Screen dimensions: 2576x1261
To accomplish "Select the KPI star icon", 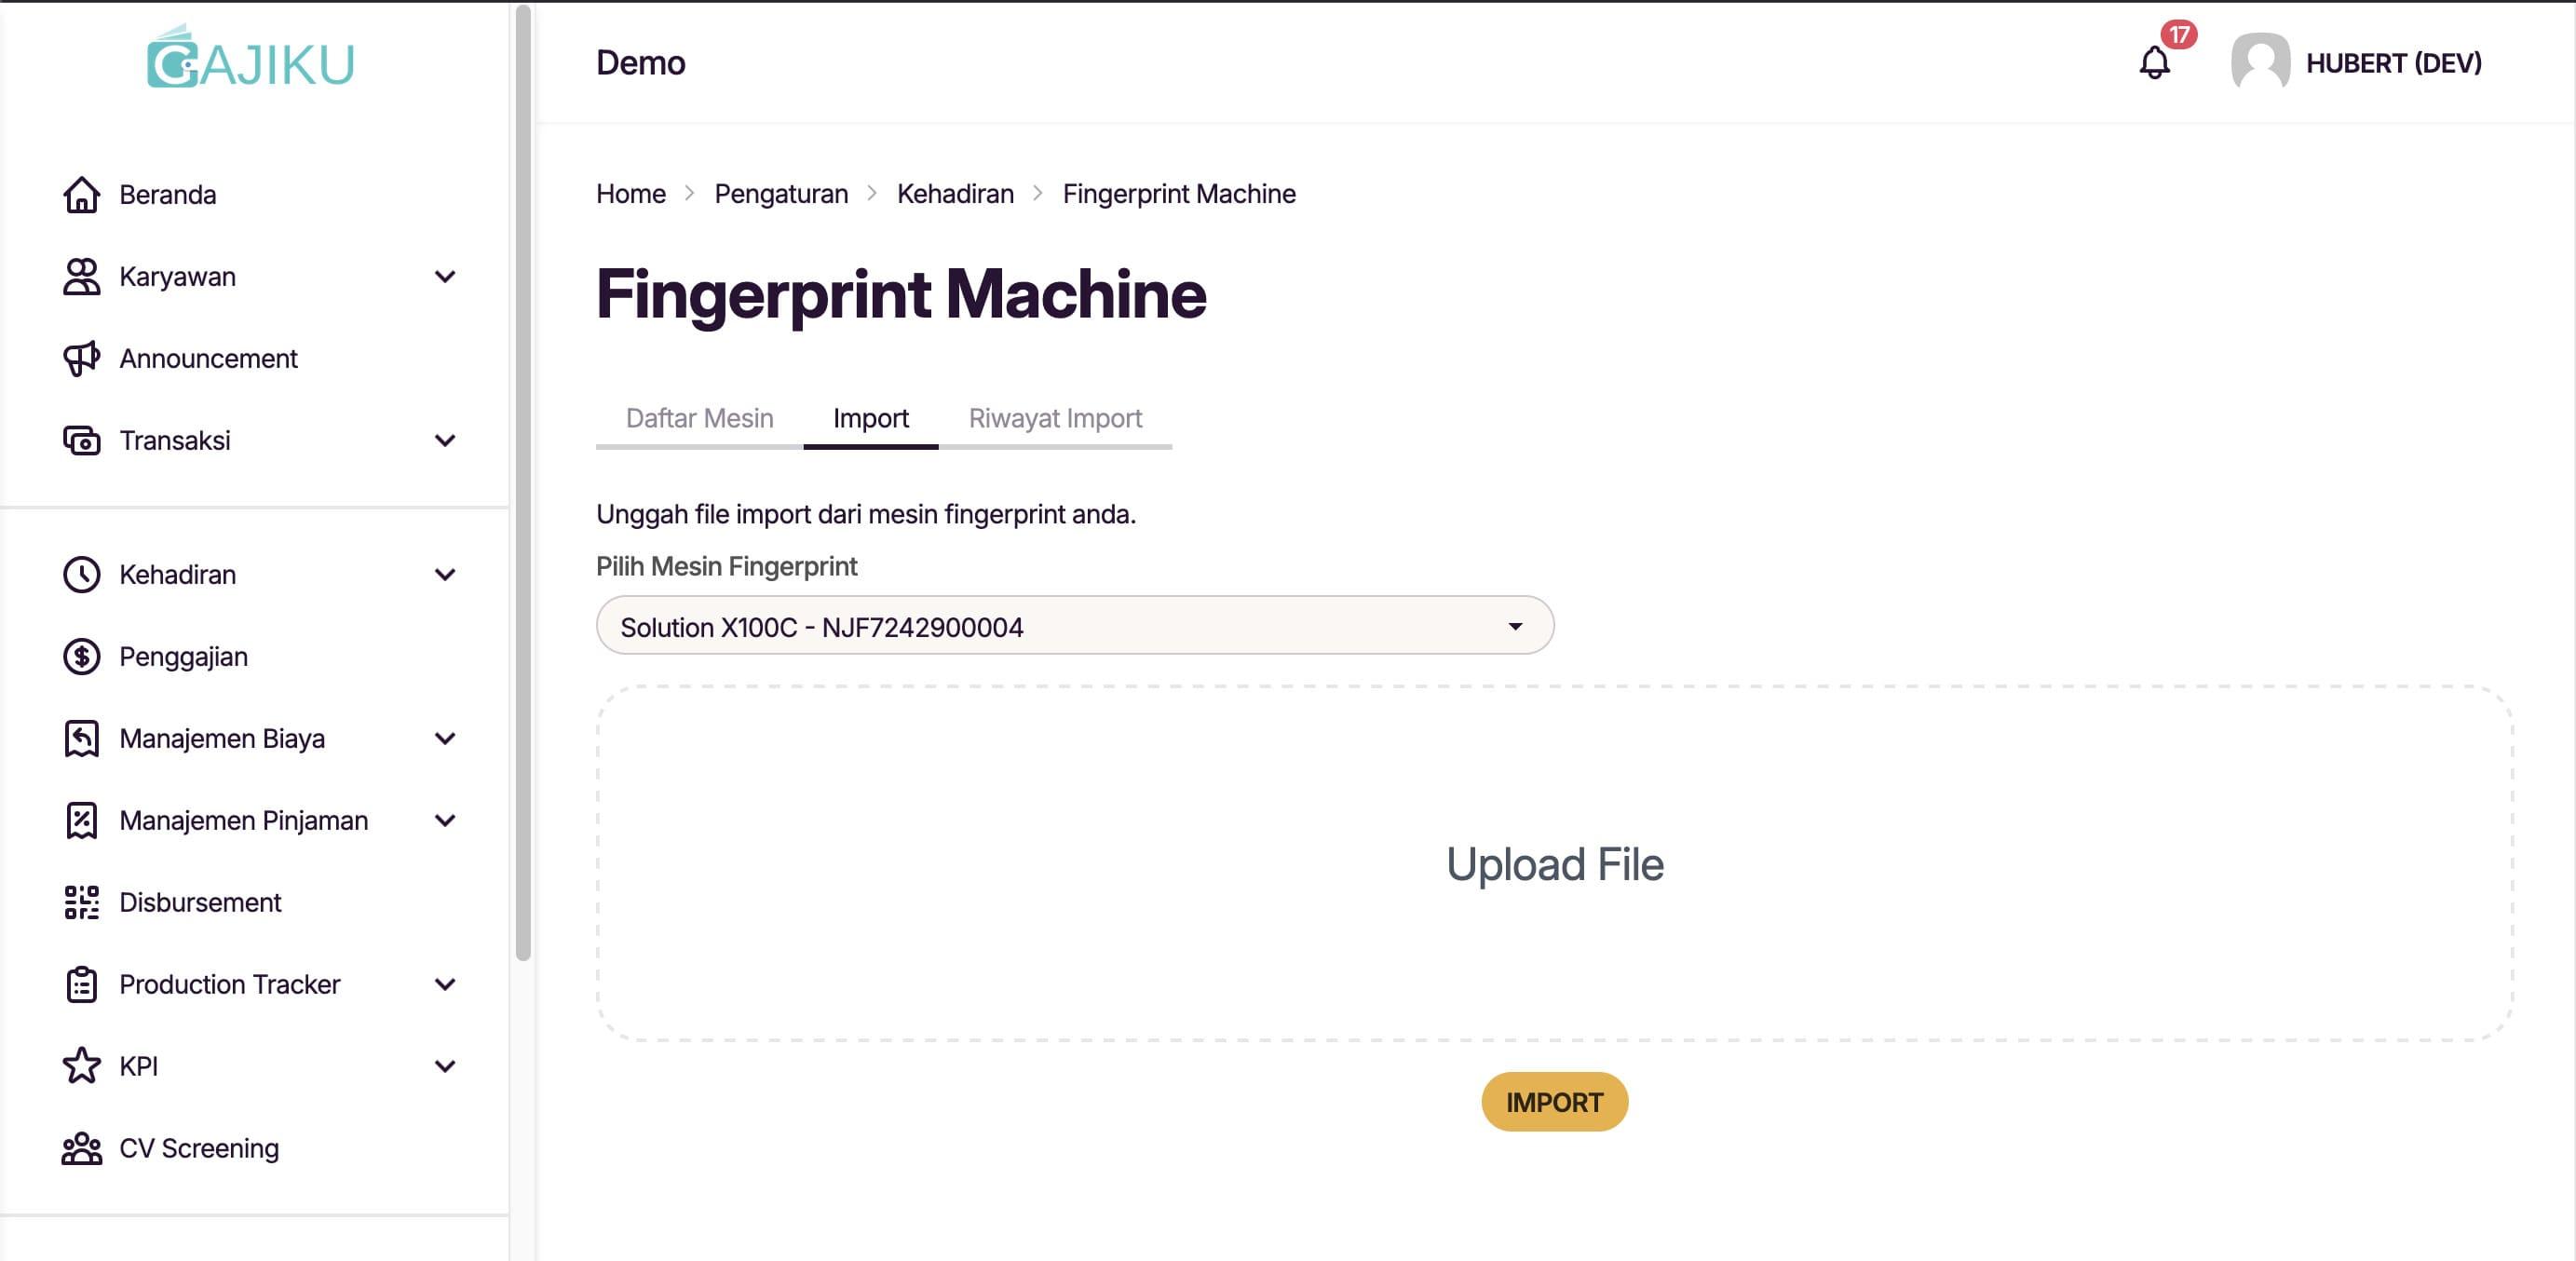I will [81, 1066].
